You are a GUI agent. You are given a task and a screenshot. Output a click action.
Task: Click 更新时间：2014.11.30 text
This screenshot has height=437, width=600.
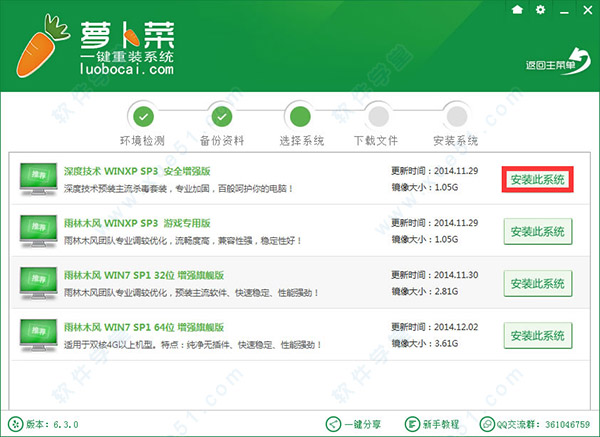click(x=434, y=275)
